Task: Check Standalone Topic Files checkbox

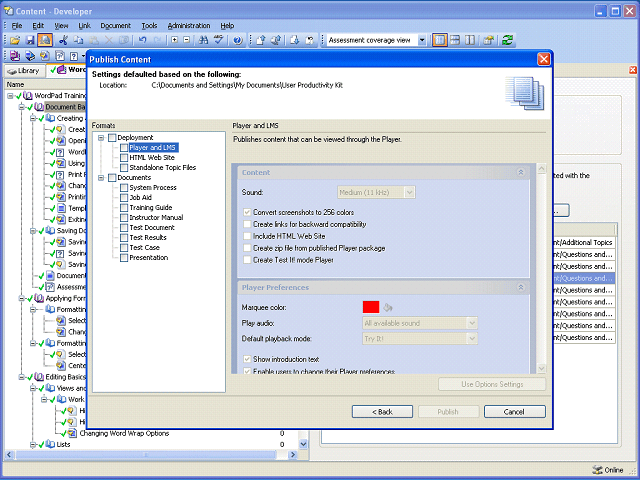Action: 124,167
